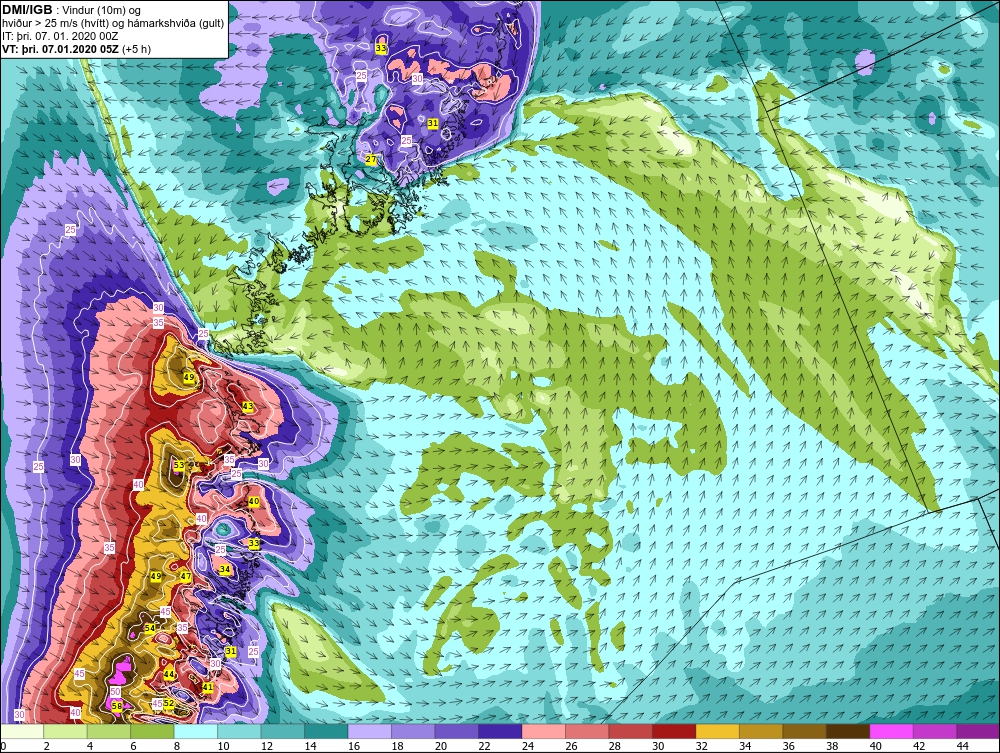Click the yellow gust label 52
Image resolution: width=1000 pixels, height=753 pixels.
click(168, 703)
